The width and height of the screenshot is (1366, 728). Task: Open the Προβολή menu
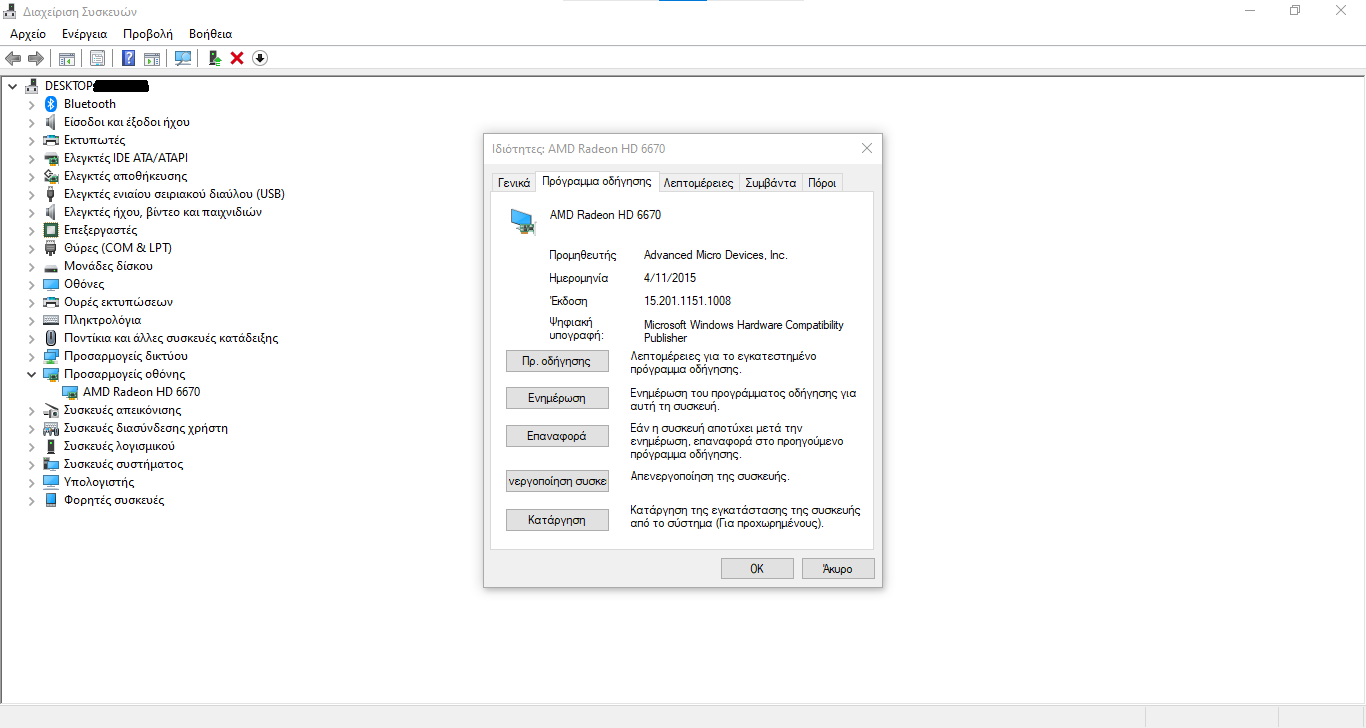click(x=148, y=34)
